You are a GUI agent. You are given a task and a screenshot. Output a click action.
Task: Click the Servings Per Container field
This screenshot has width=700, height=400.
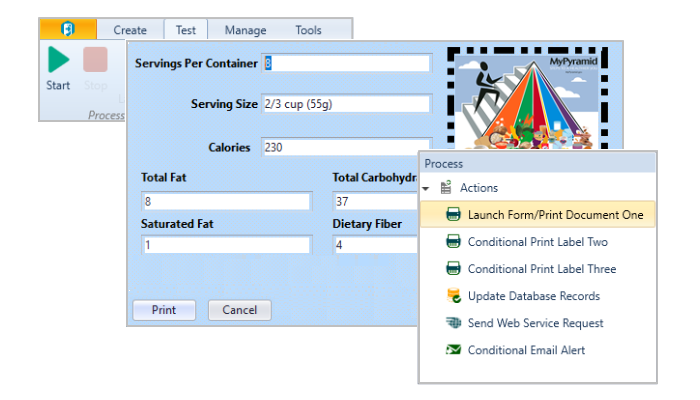point(346,63)
